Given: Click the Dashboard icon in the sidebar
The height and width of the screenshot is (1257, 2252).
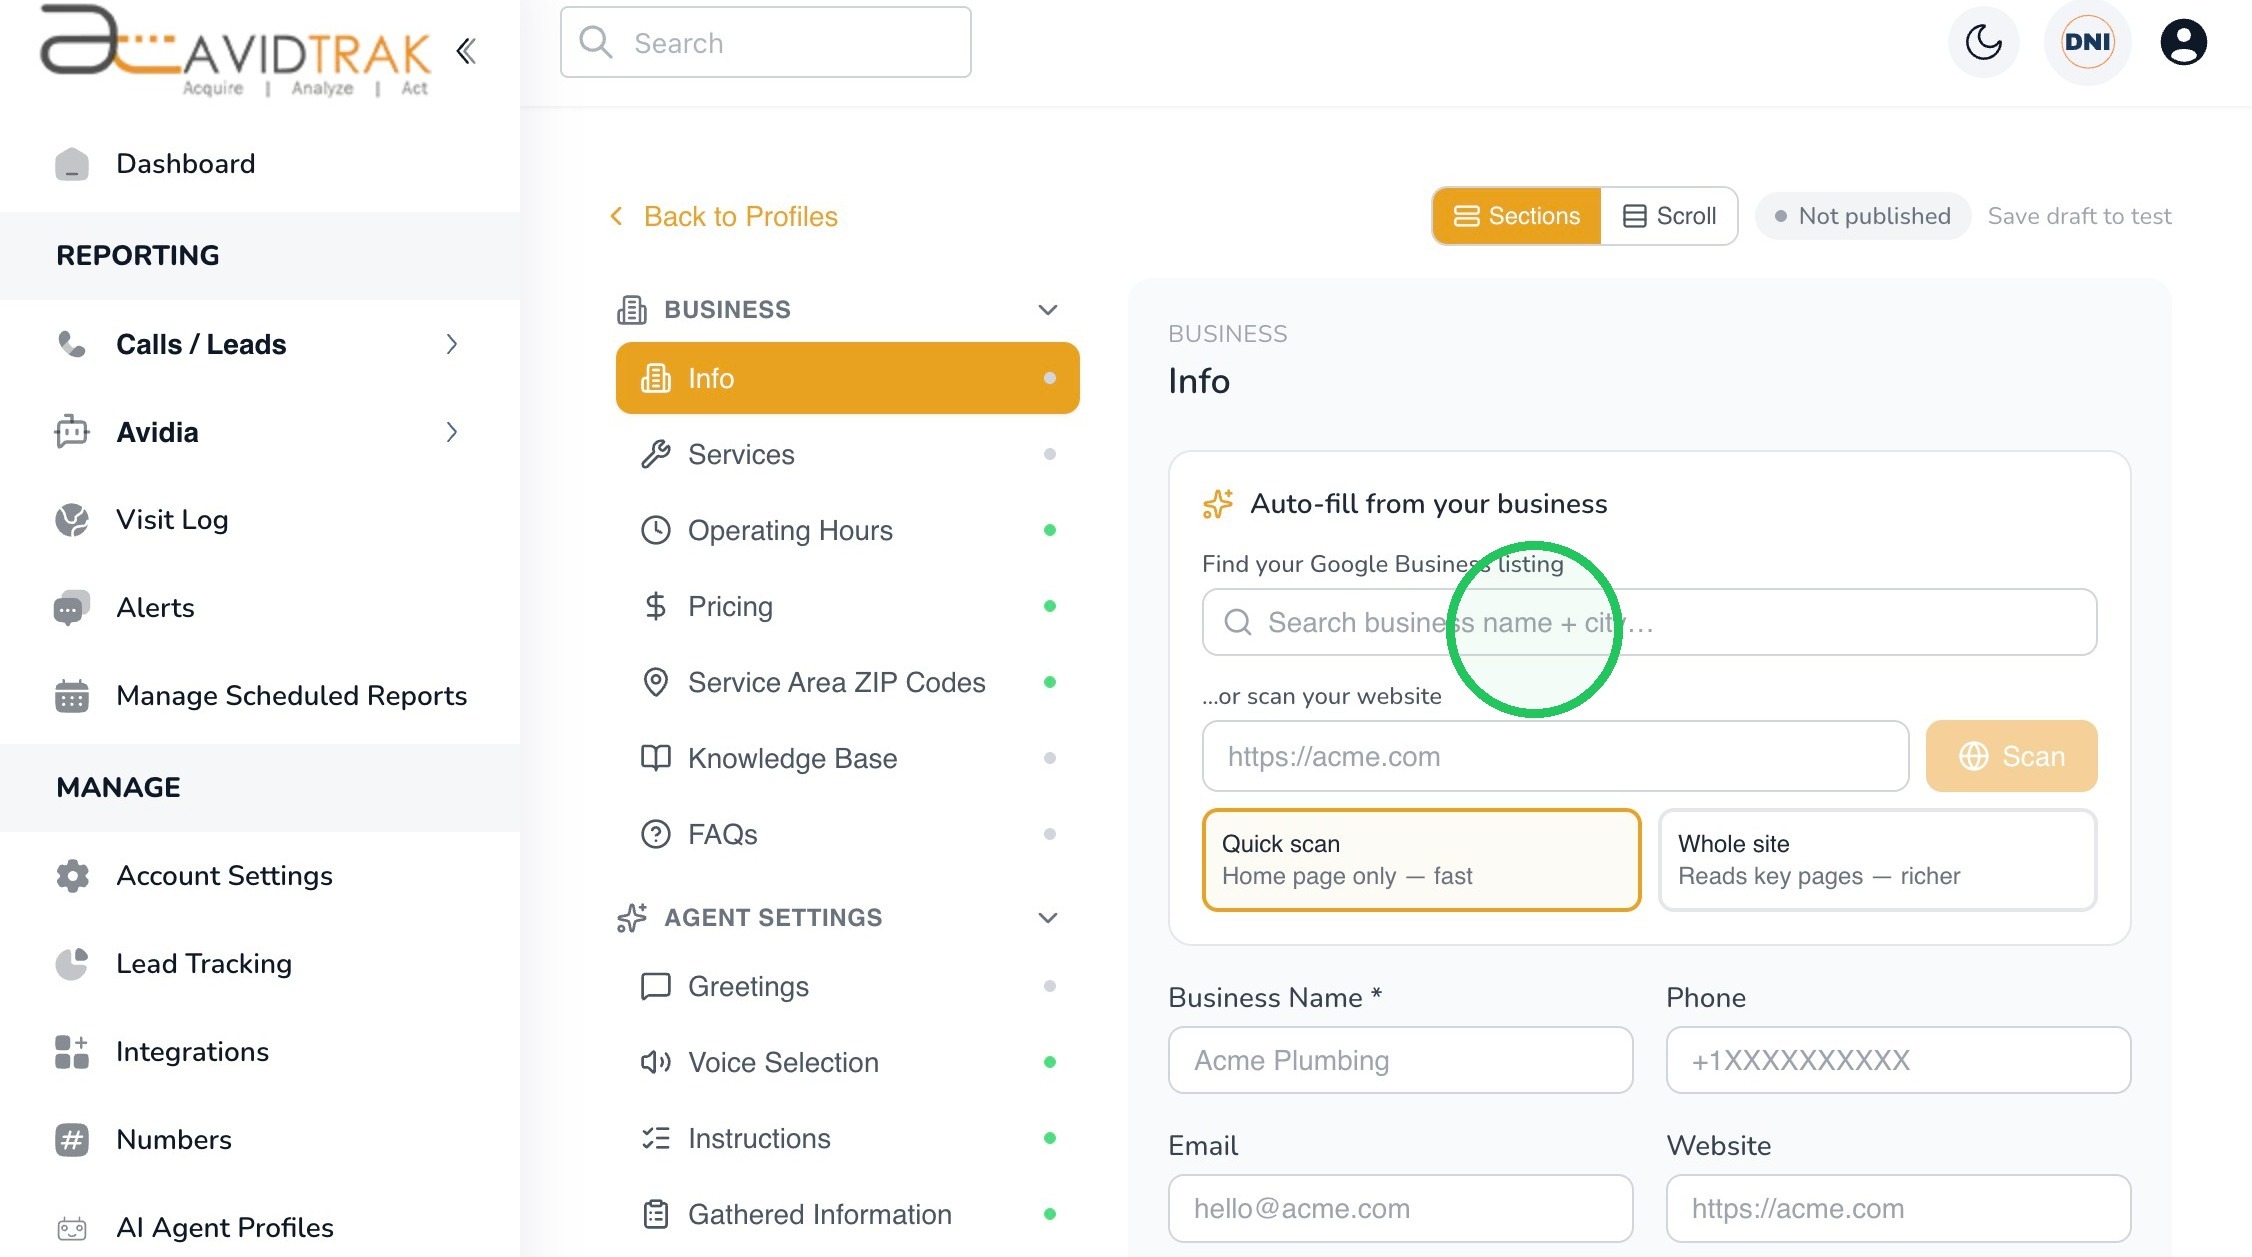Looking at the screenshot, I should click(x=72, y=164).
